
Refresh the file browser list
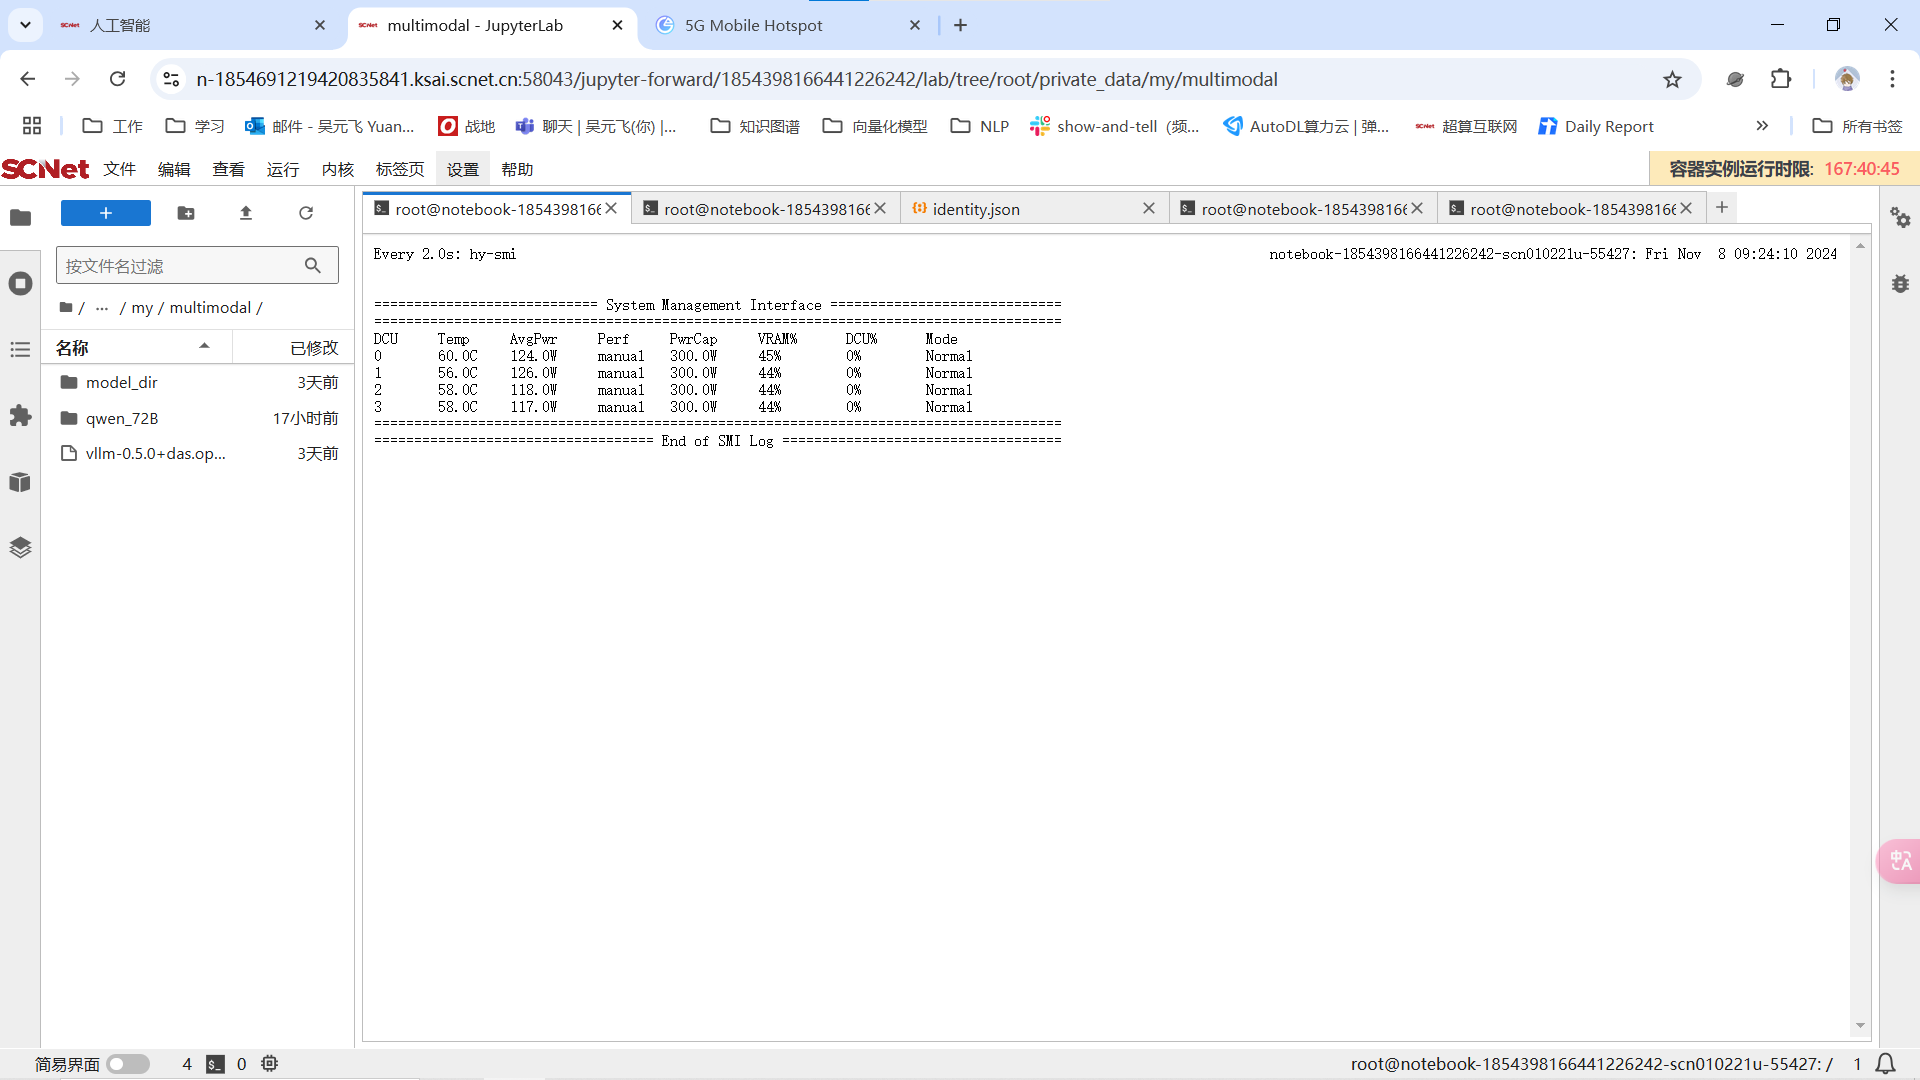point(306,213)
